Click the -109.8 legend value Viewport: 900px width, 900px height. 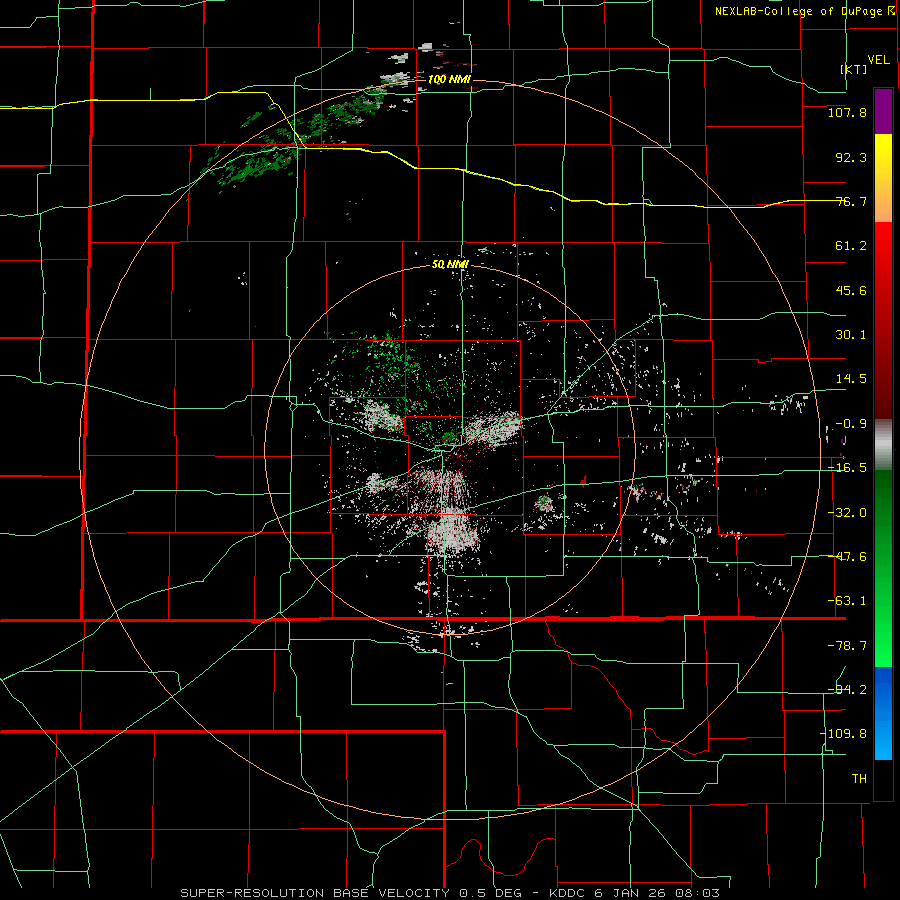(x=843, y=734)
